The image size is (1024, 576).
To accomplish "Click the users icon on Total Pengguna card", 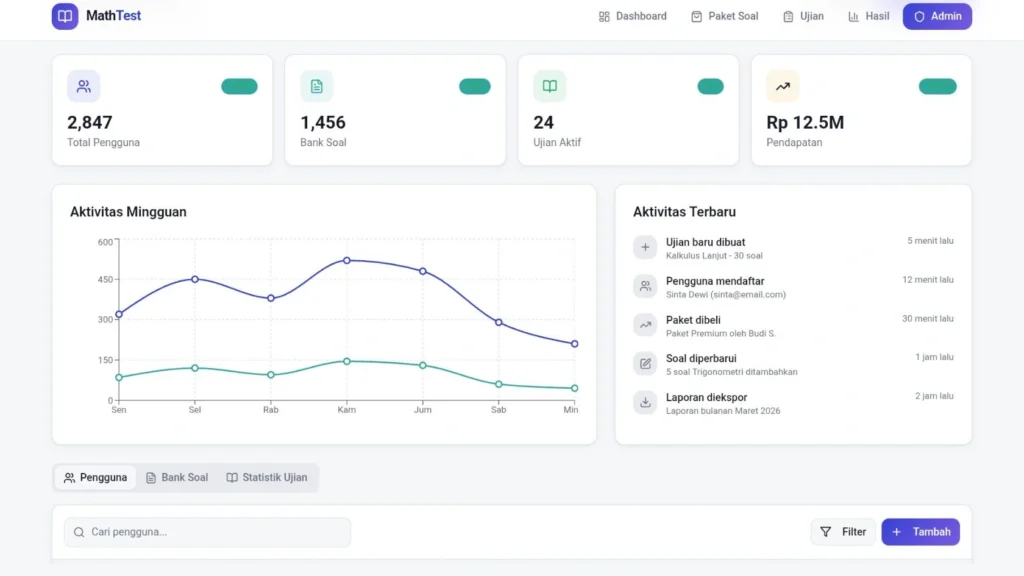I will [x=84, y=86].
